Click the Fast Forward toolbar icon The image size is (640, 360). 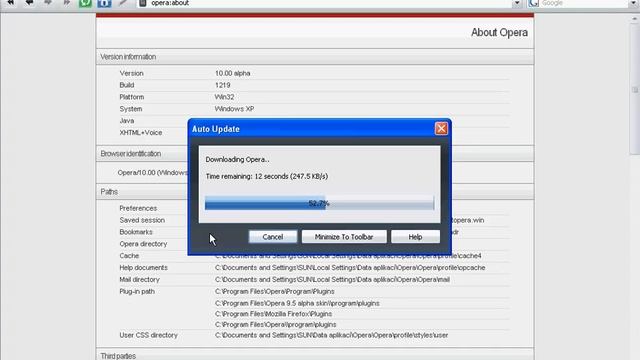[x=66, y=2]
